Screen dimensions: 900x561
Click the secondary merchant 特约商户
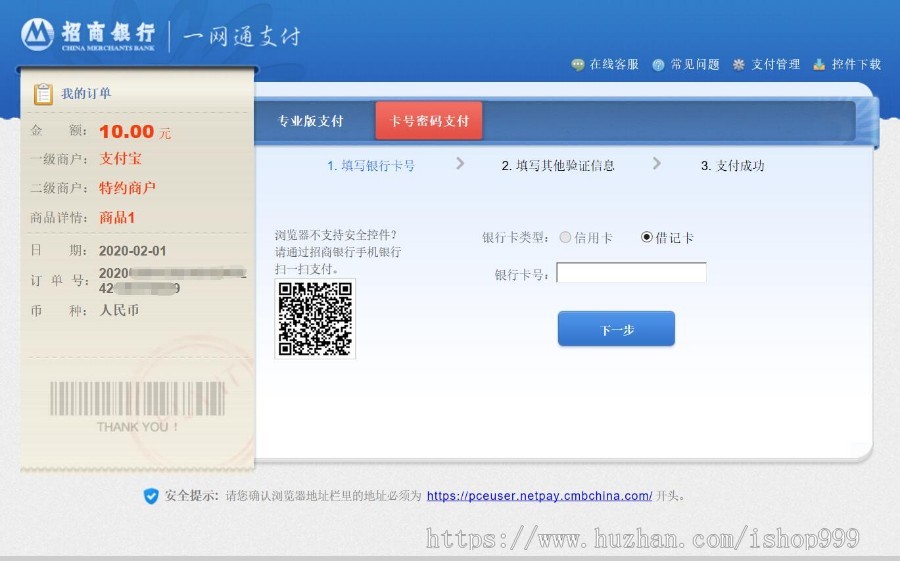click(x=127, y=188)
